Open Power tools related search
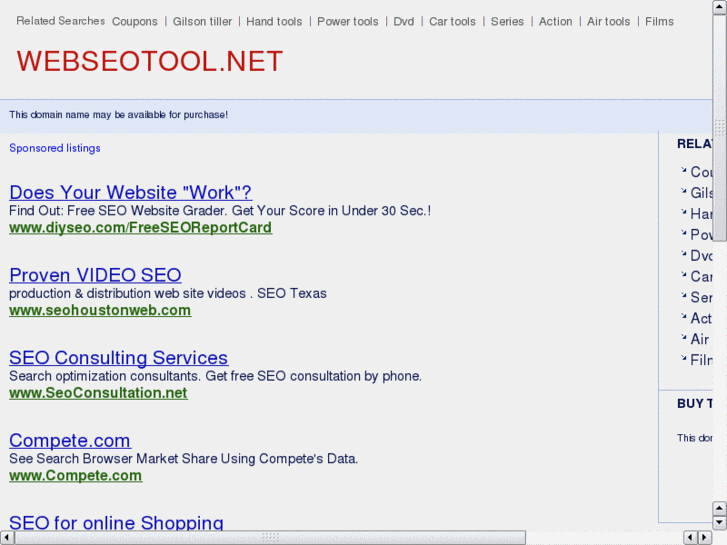The width and height of the screenshot is (727, 545). pos(348,22)
